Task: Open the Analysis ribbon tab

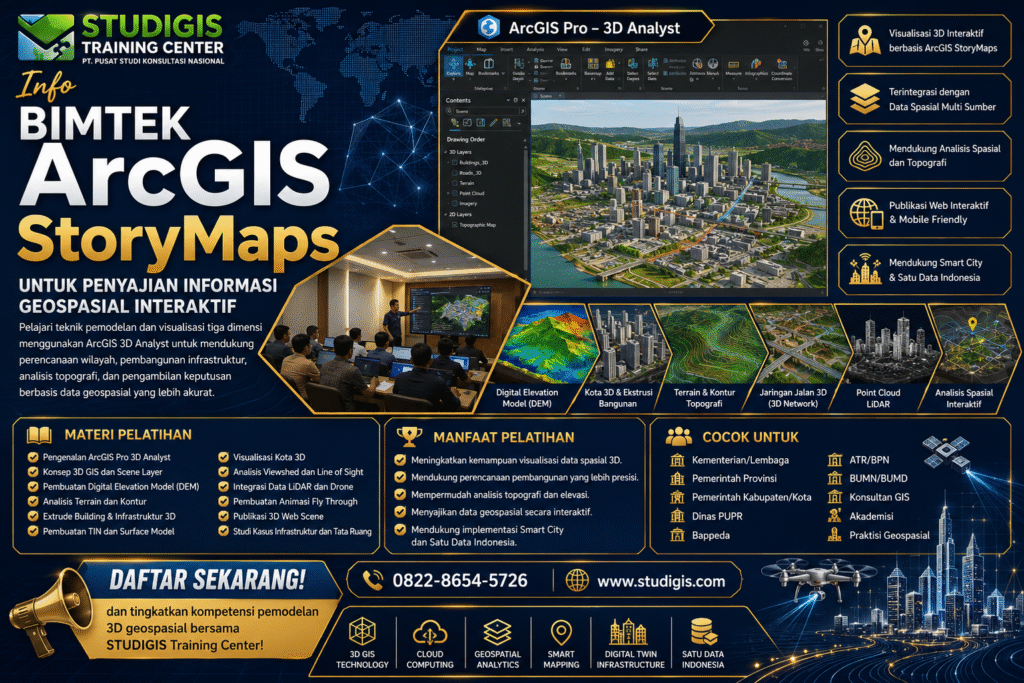Action: pyautogui.click(x=536, y=50)
